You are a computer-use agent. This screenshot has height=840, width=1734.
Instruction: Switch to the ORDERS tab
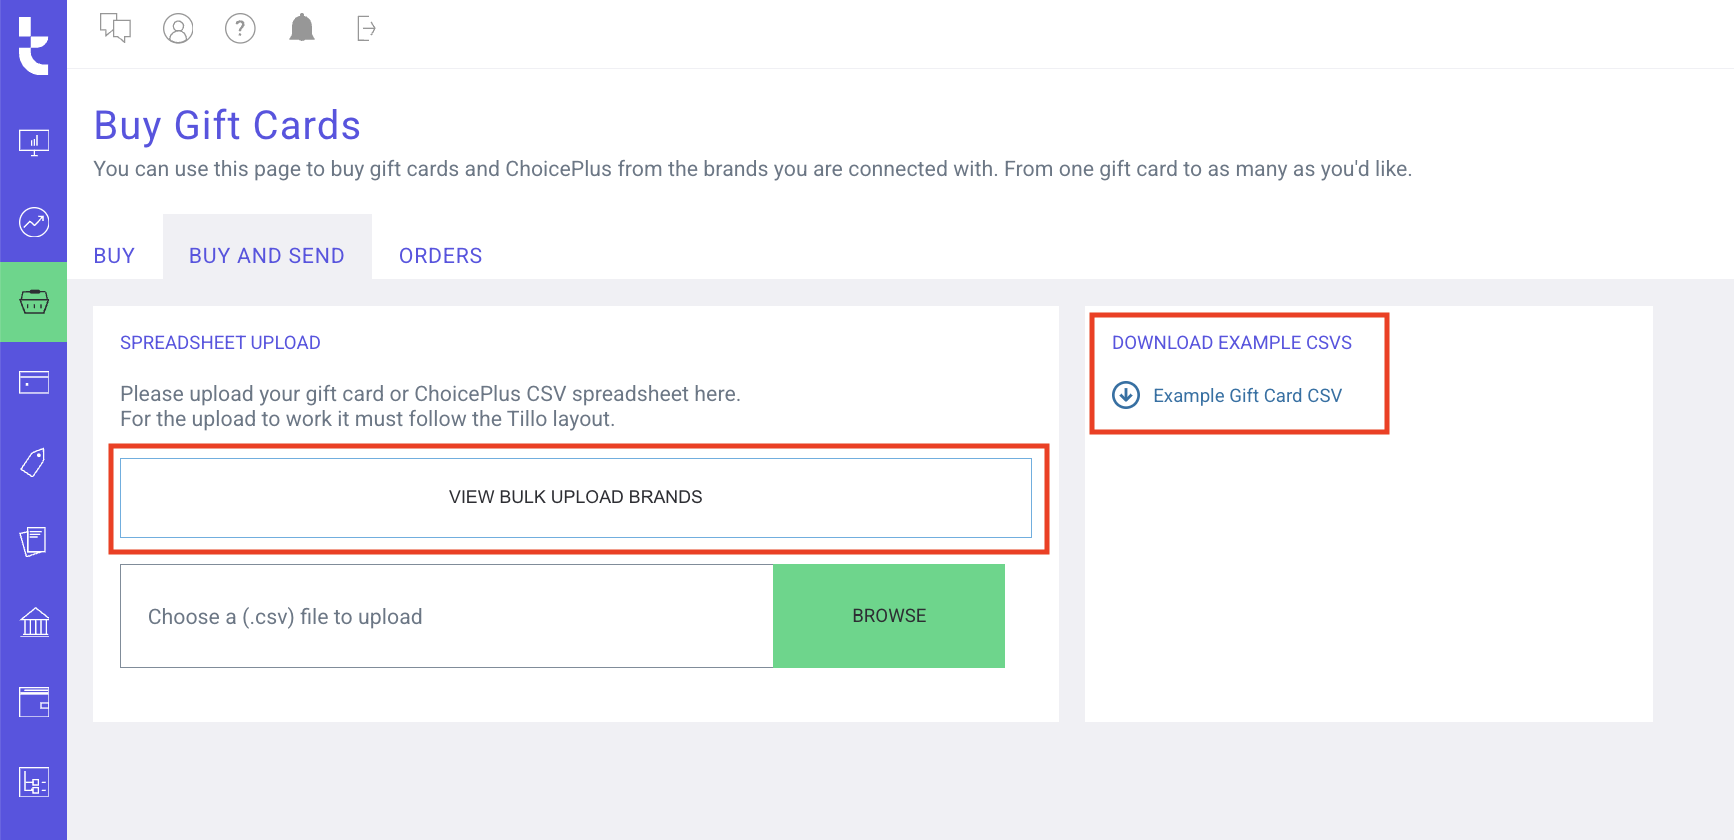click(x=440, y=256)
